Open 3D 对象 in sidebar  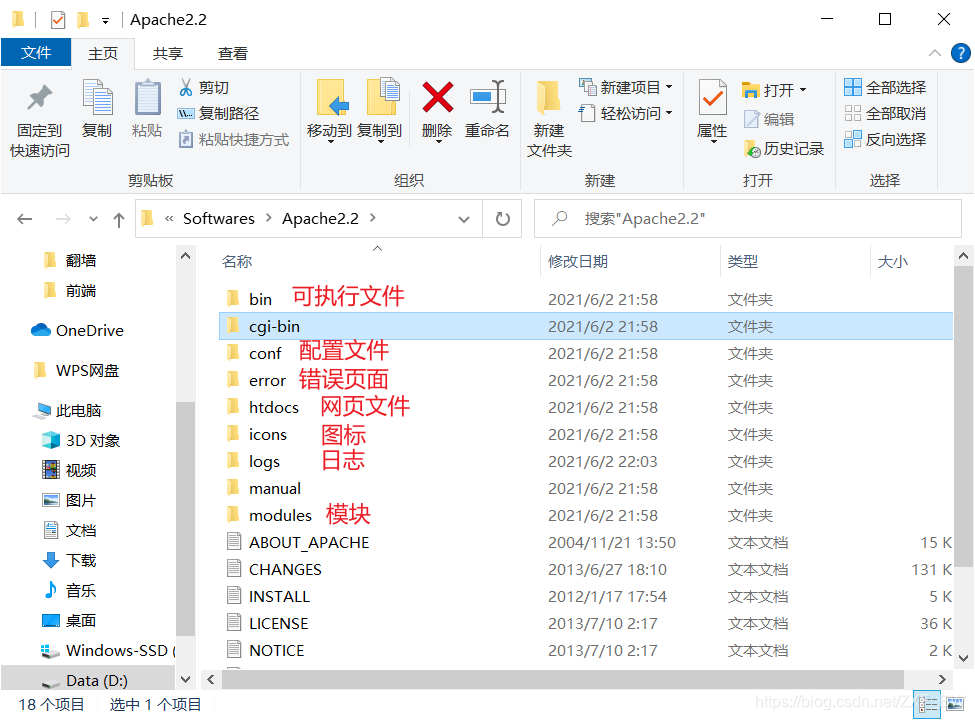(x=81, y=440)
